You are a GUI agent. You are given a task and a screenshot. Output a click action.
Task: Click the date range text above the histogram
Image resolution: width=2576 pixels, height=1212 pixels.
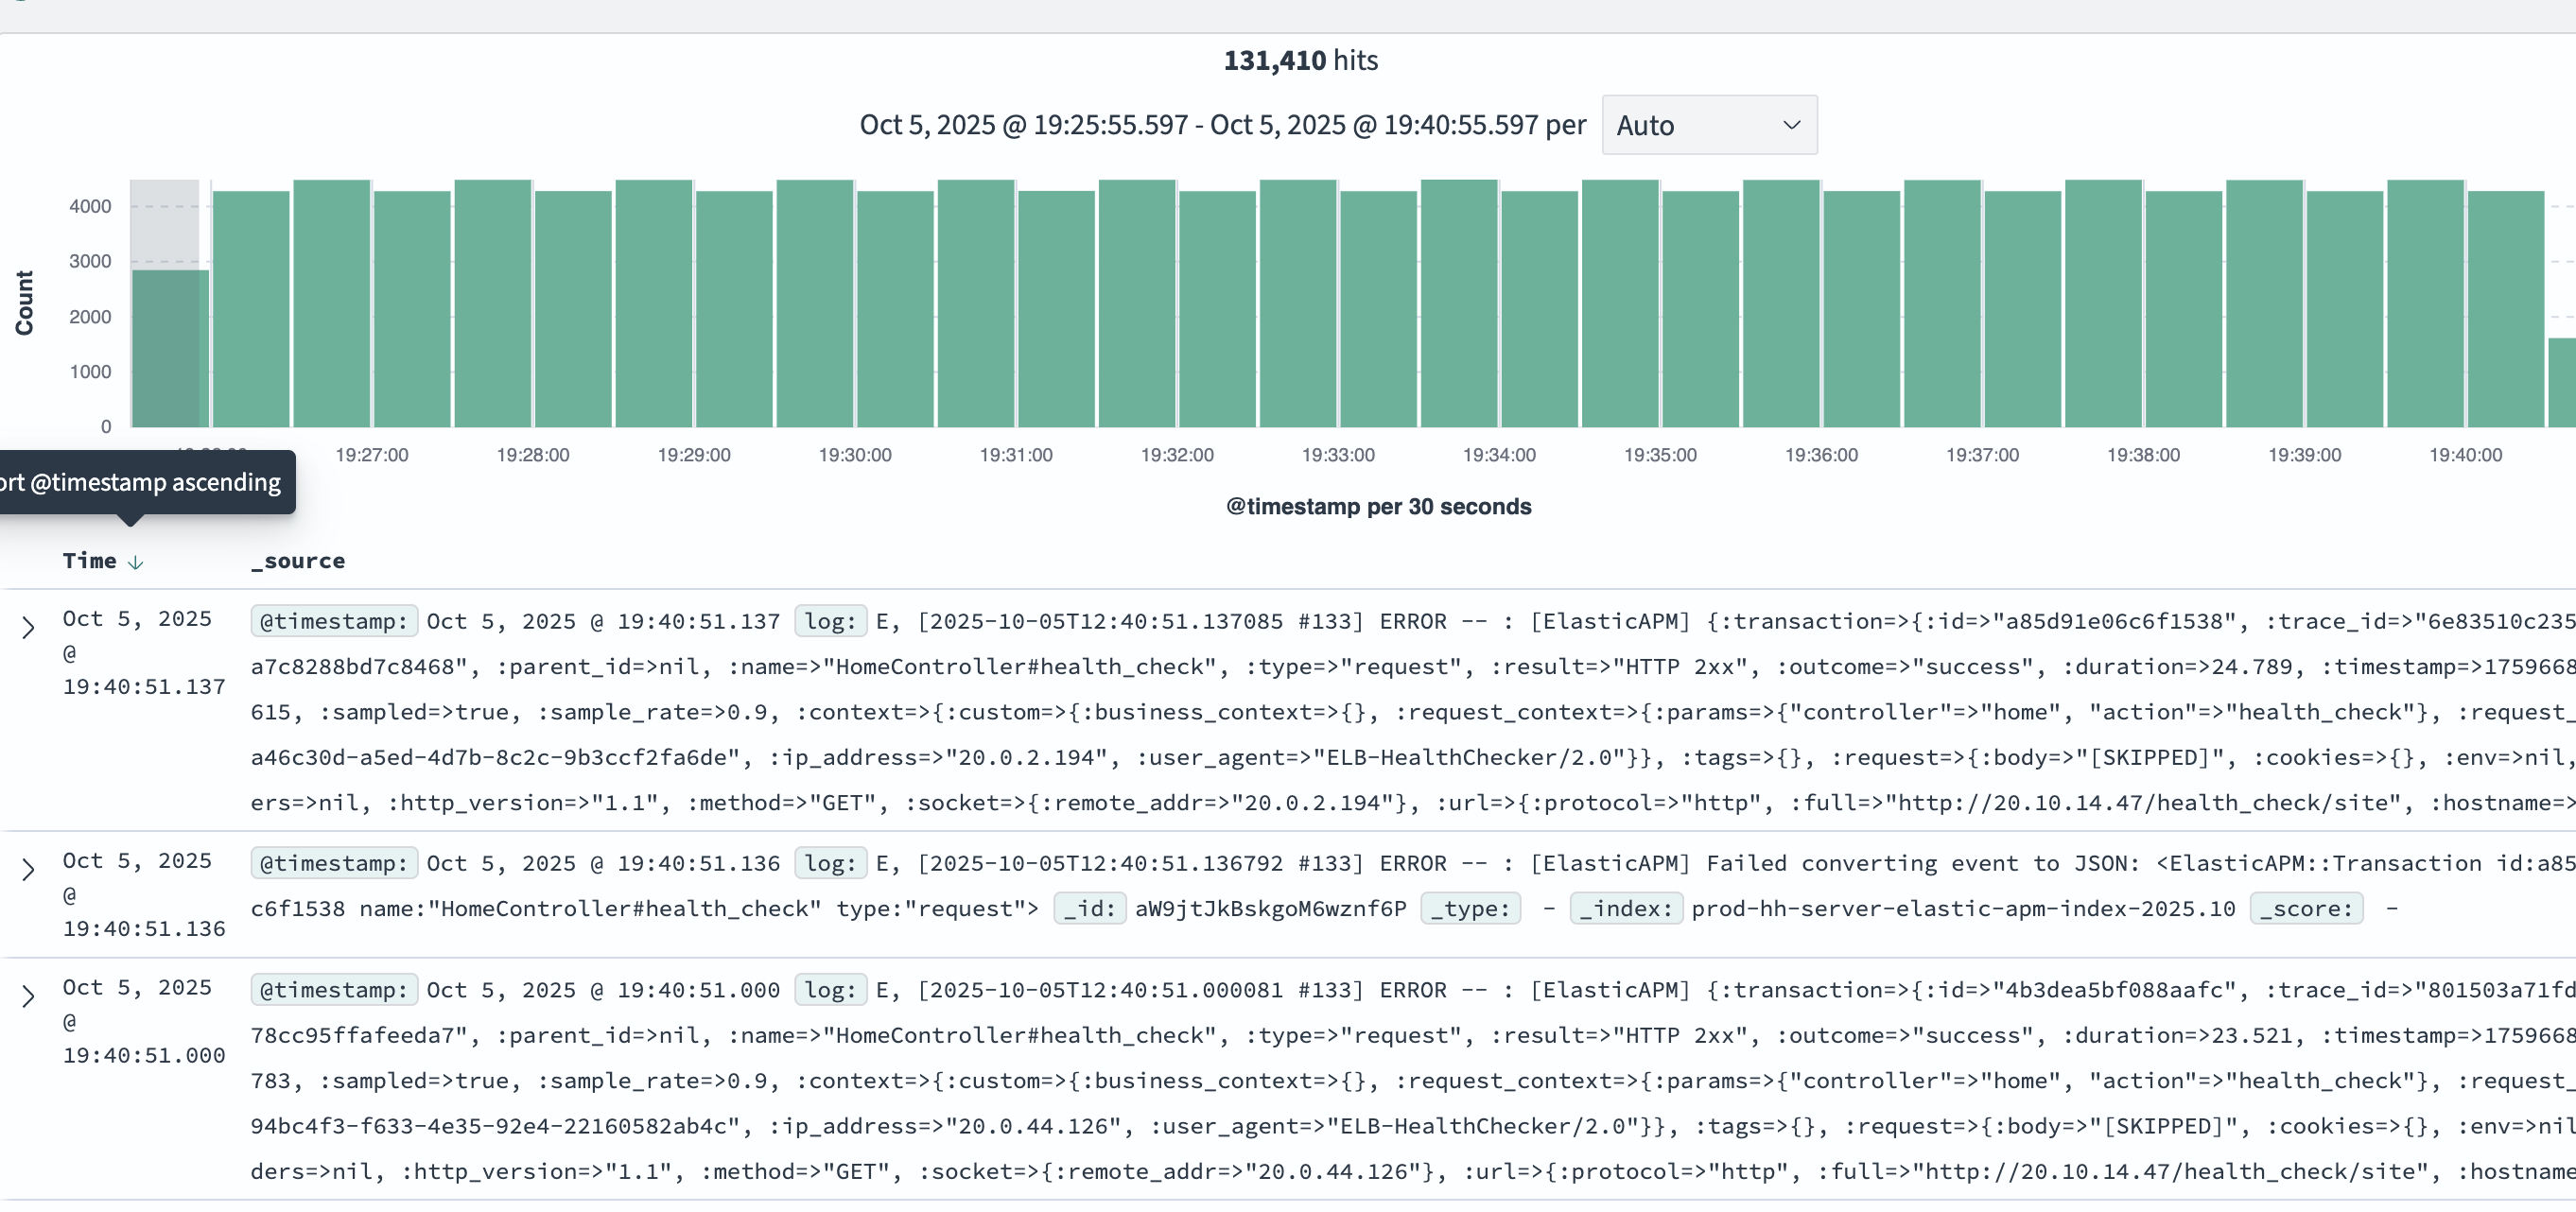(x=1222, y=125)
